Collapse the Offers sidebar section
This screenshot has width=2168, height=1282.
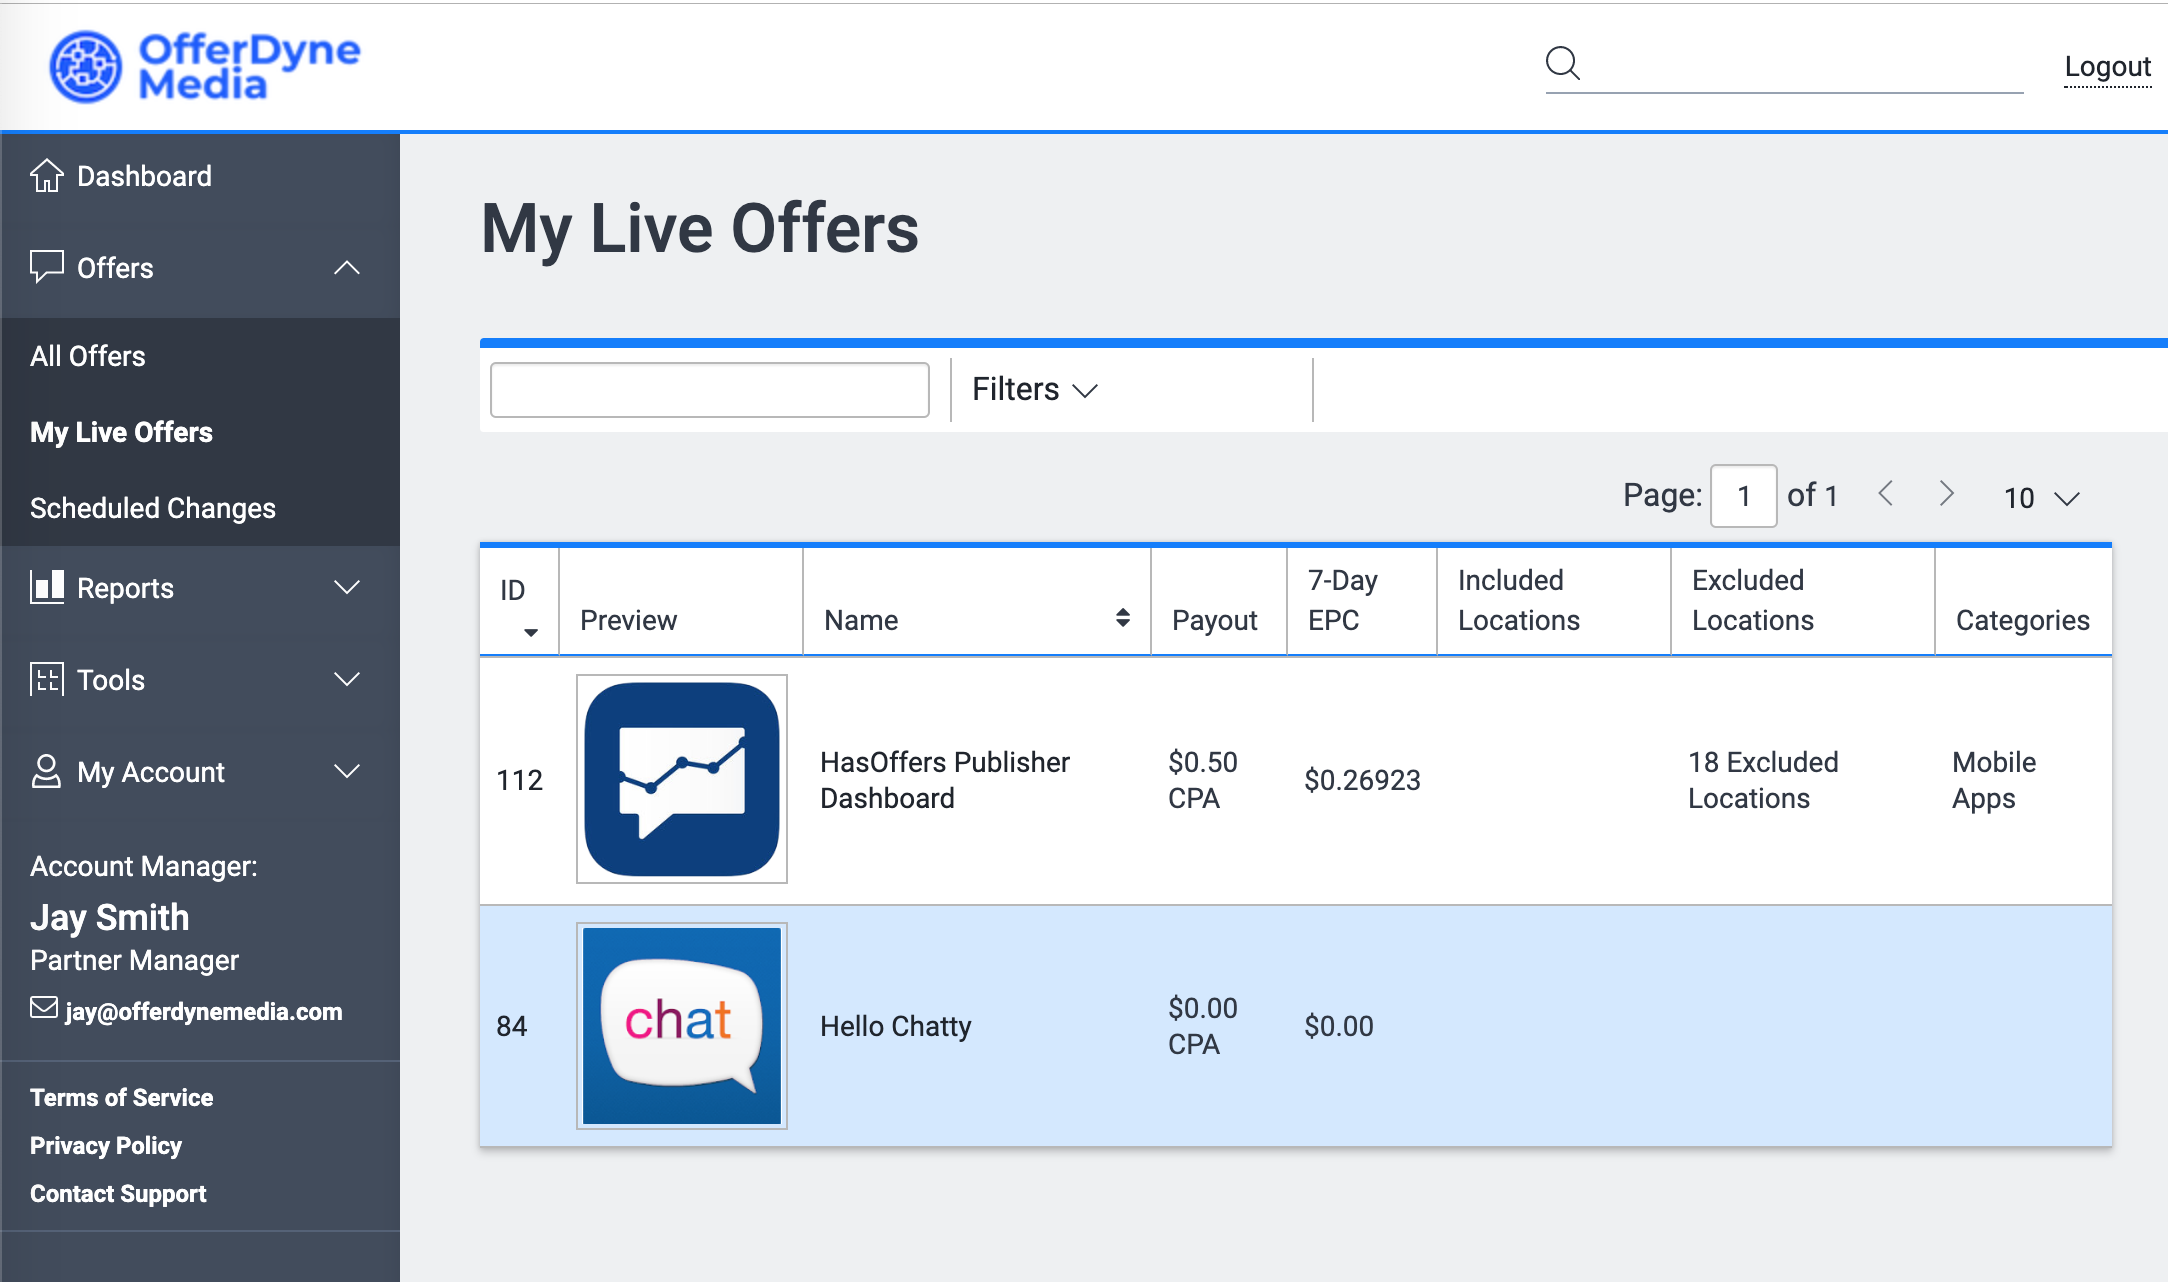(347, 268)
